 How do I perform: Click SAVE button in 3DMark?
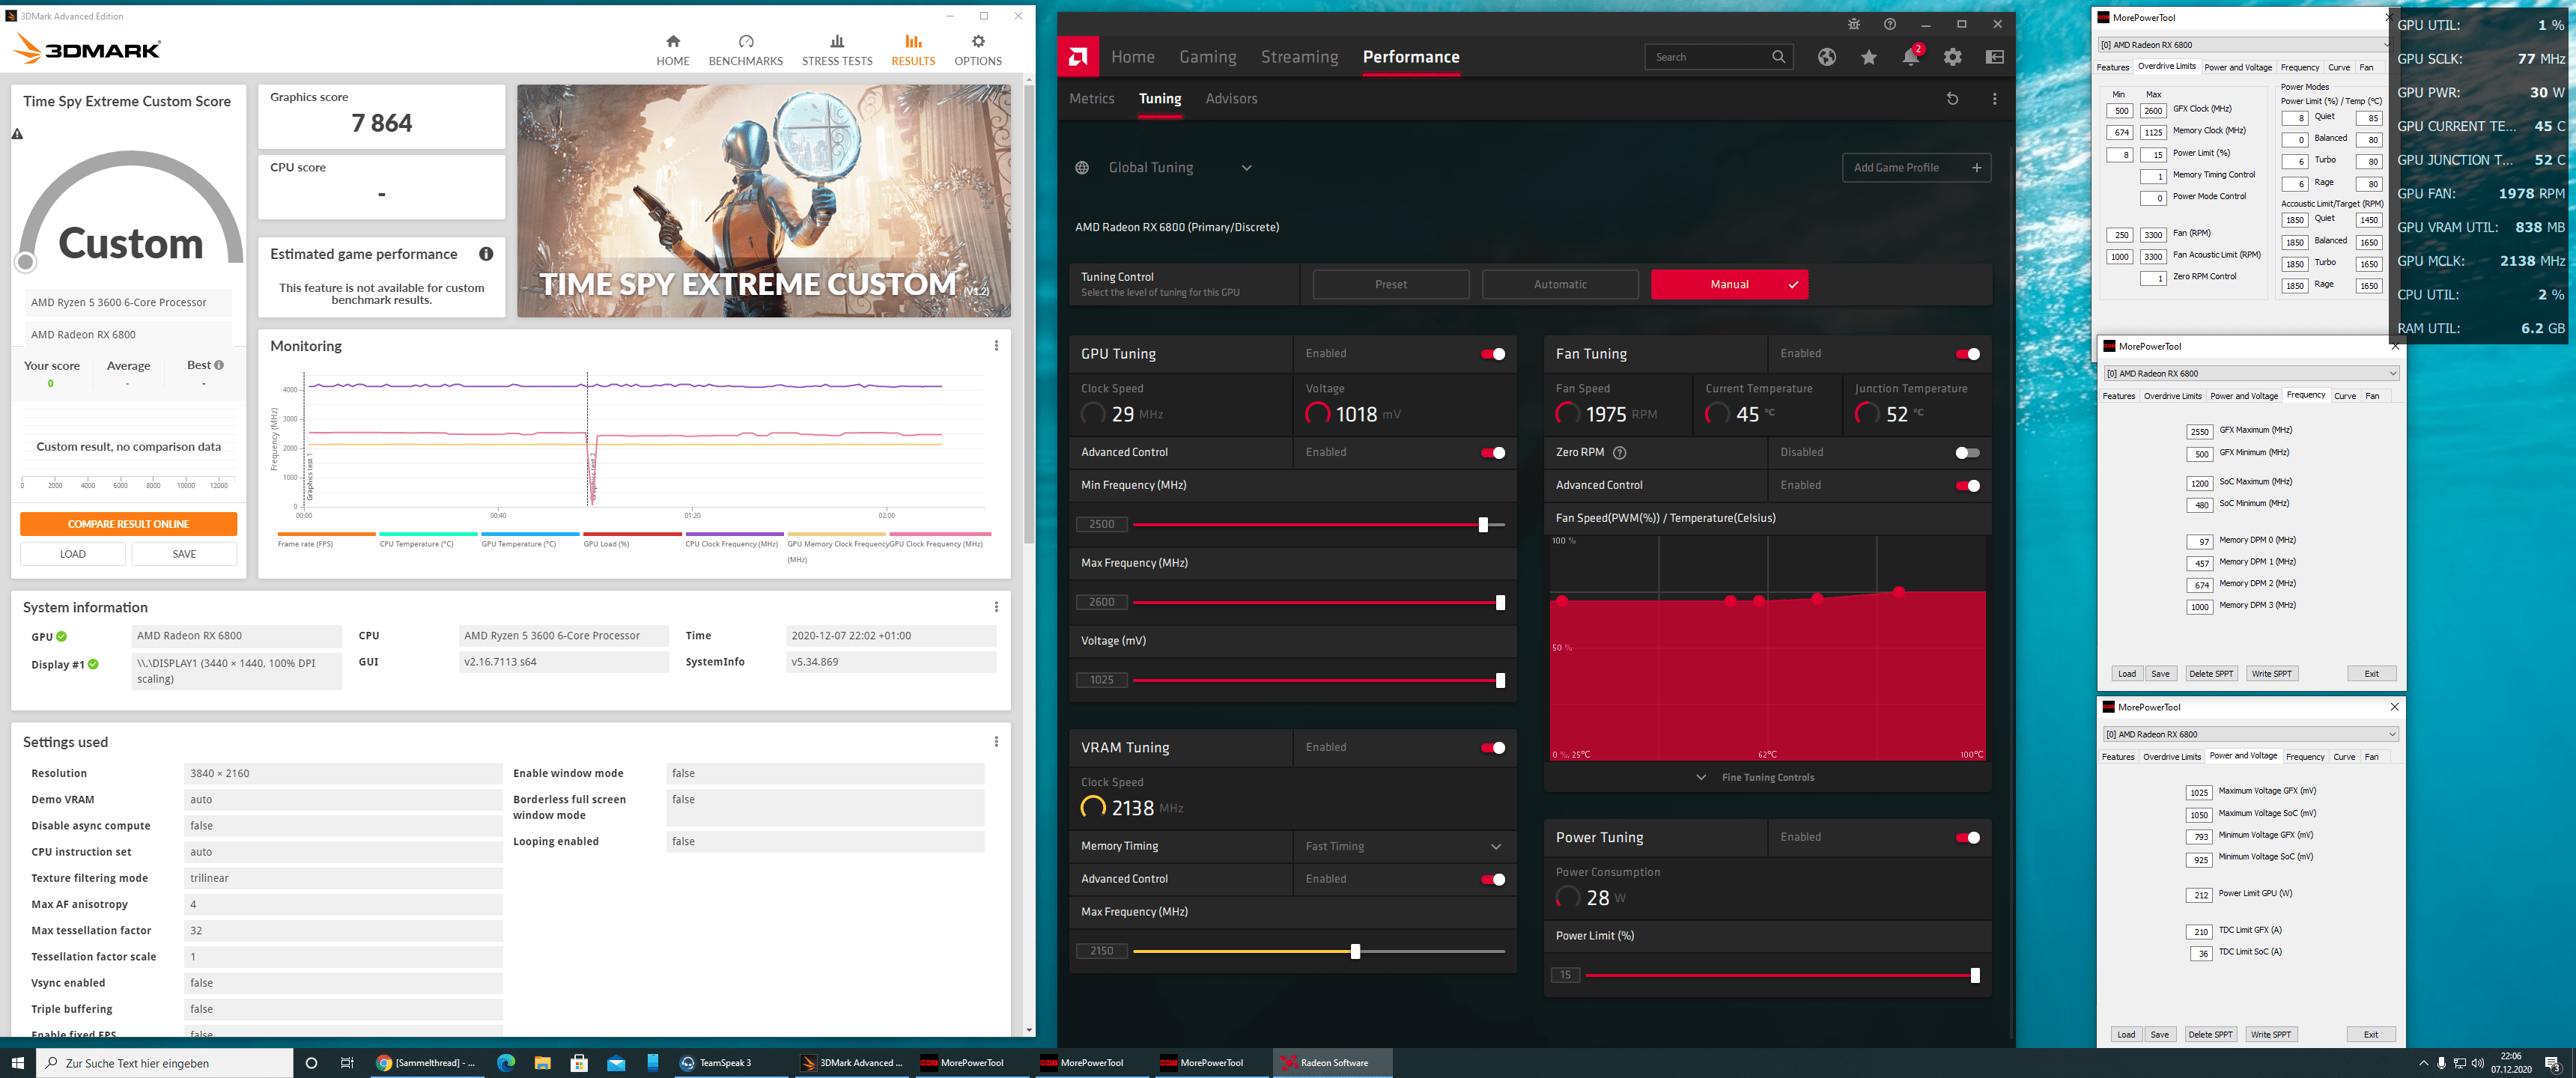coord(184,554)
